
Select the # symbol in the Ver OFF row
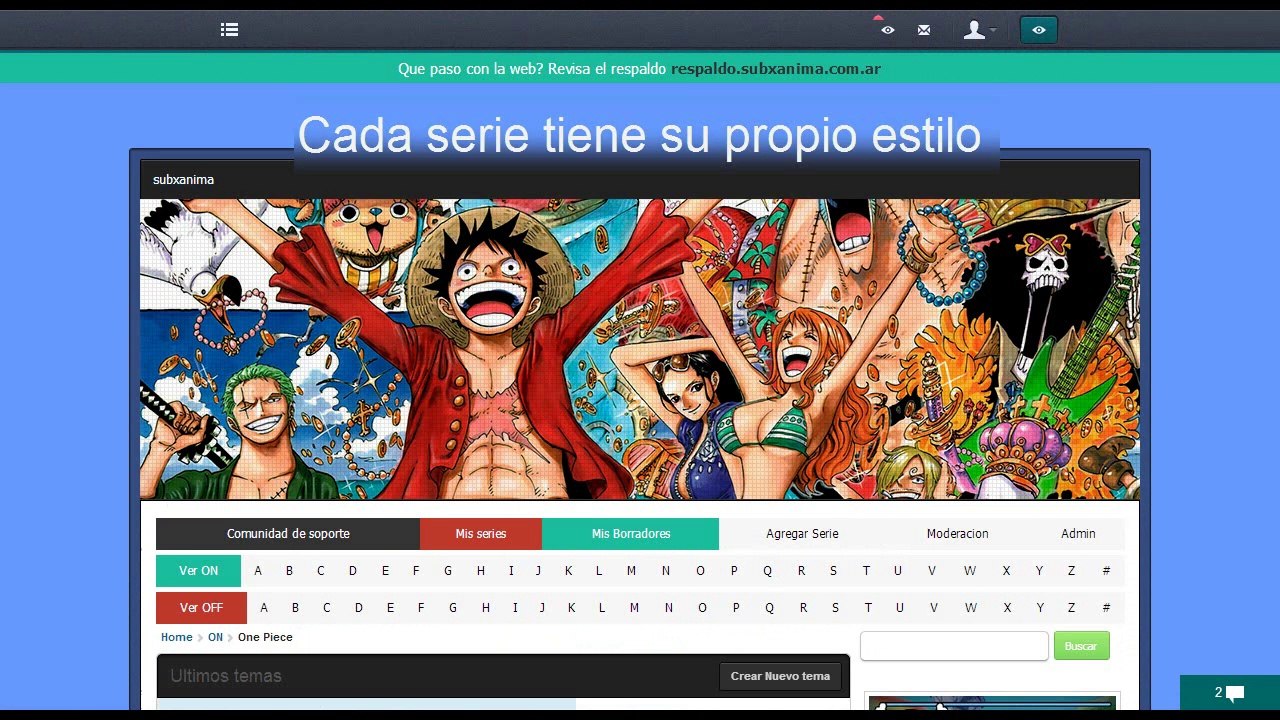click(1106, 608)
